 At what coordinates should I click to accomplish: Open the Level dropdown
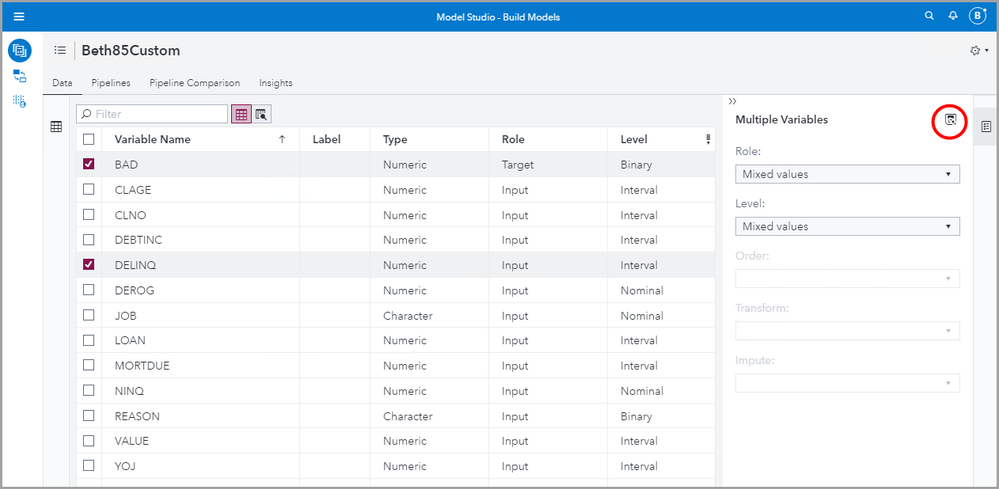[847, 227]
